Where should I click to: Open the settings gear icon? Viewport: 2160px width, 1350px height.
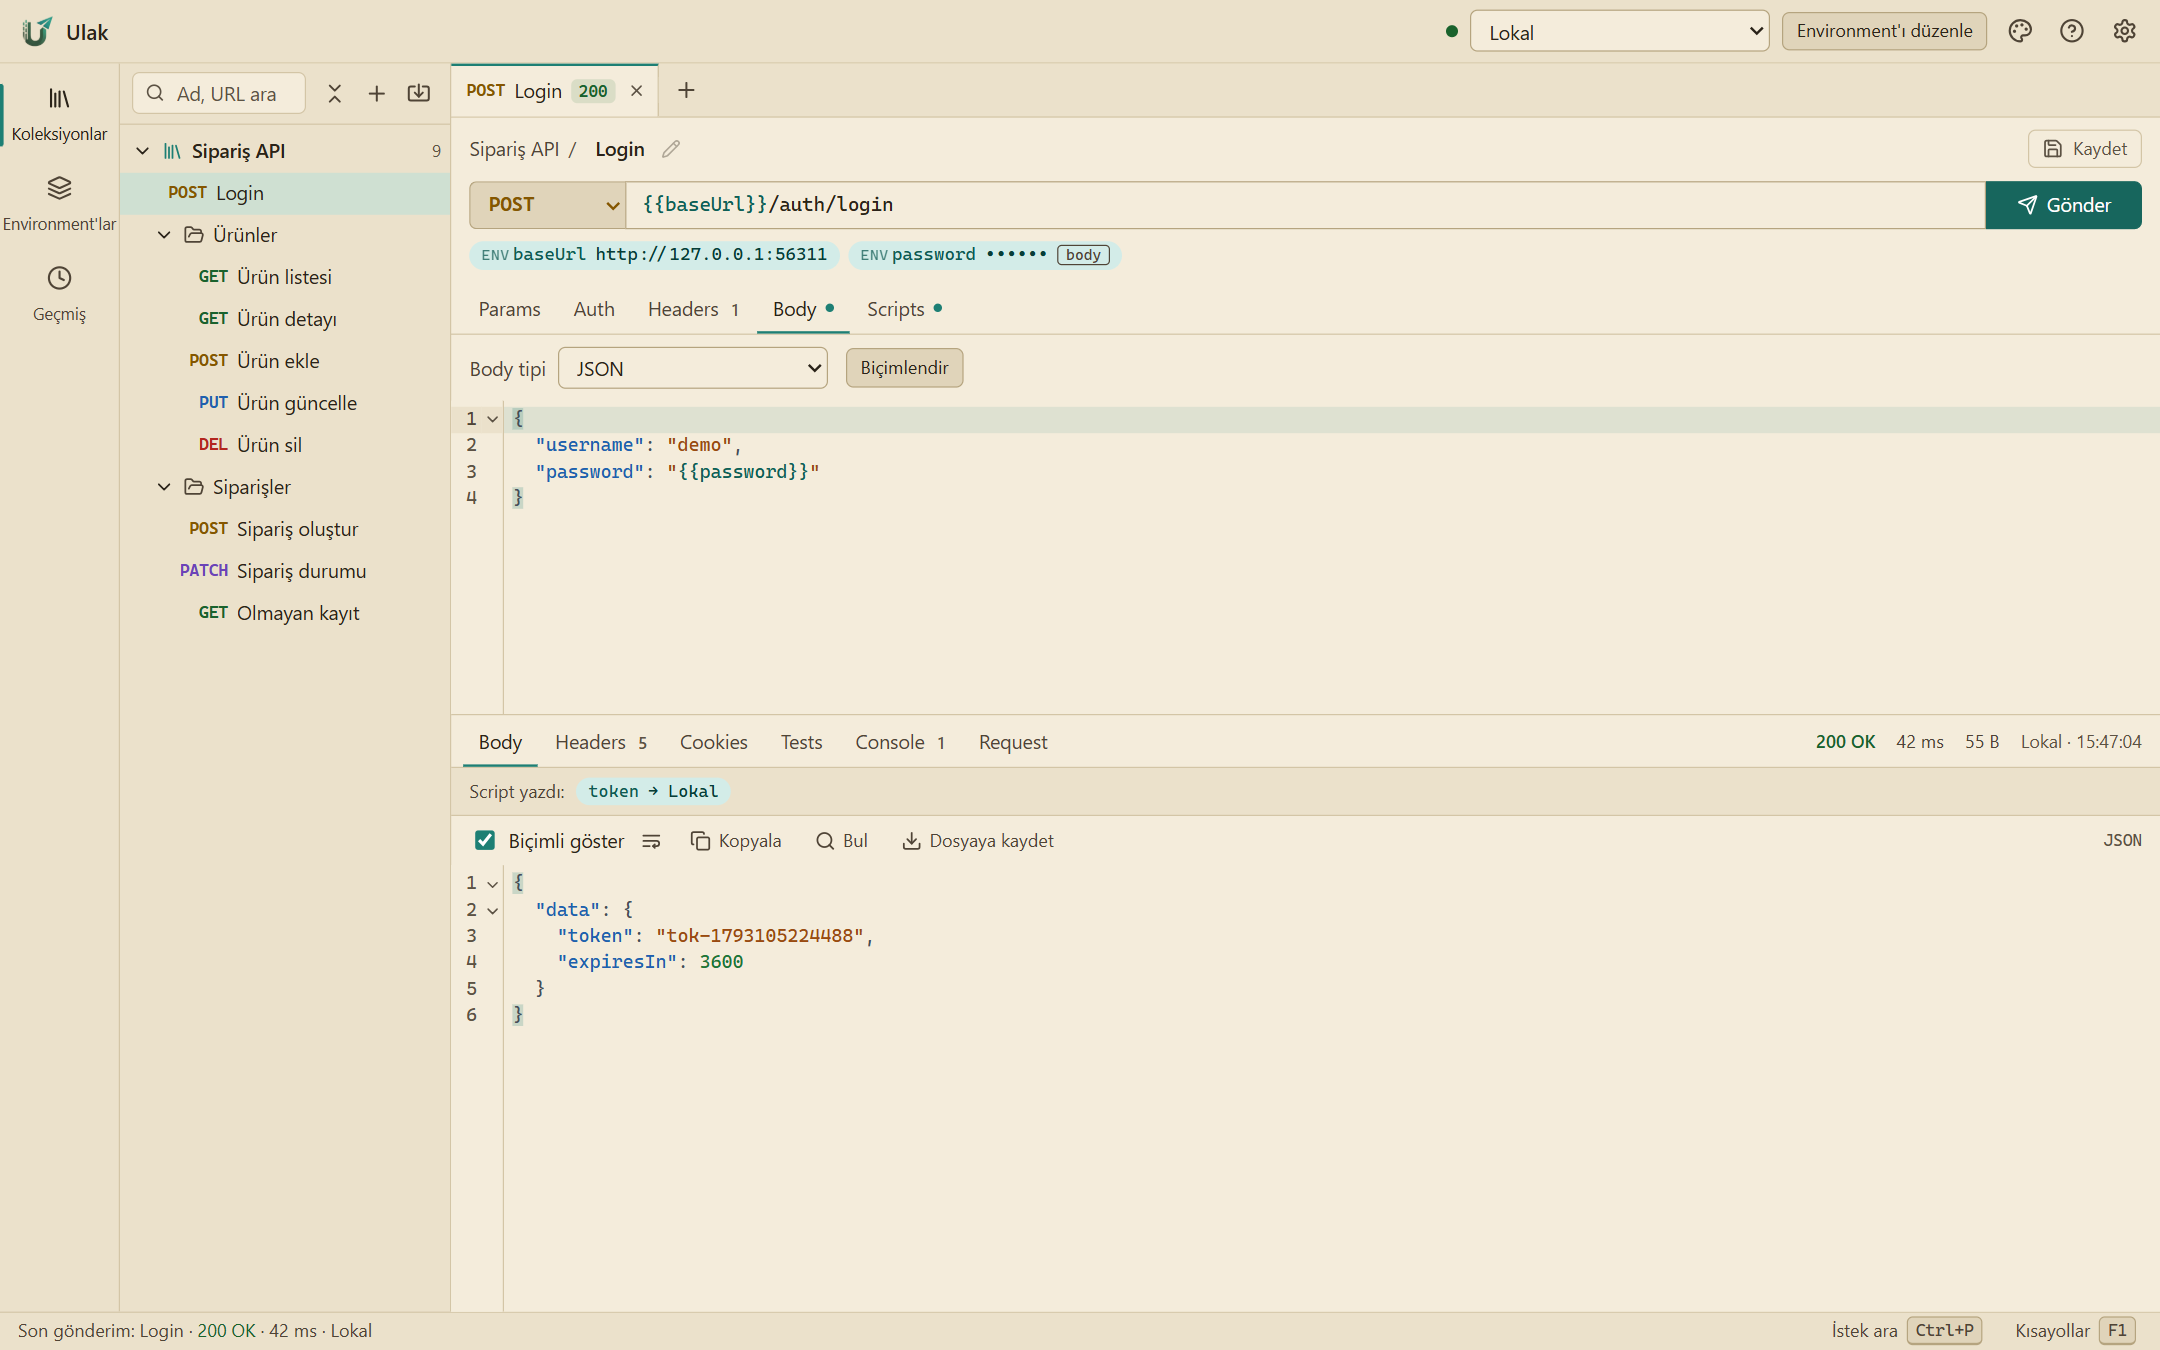2124,31
